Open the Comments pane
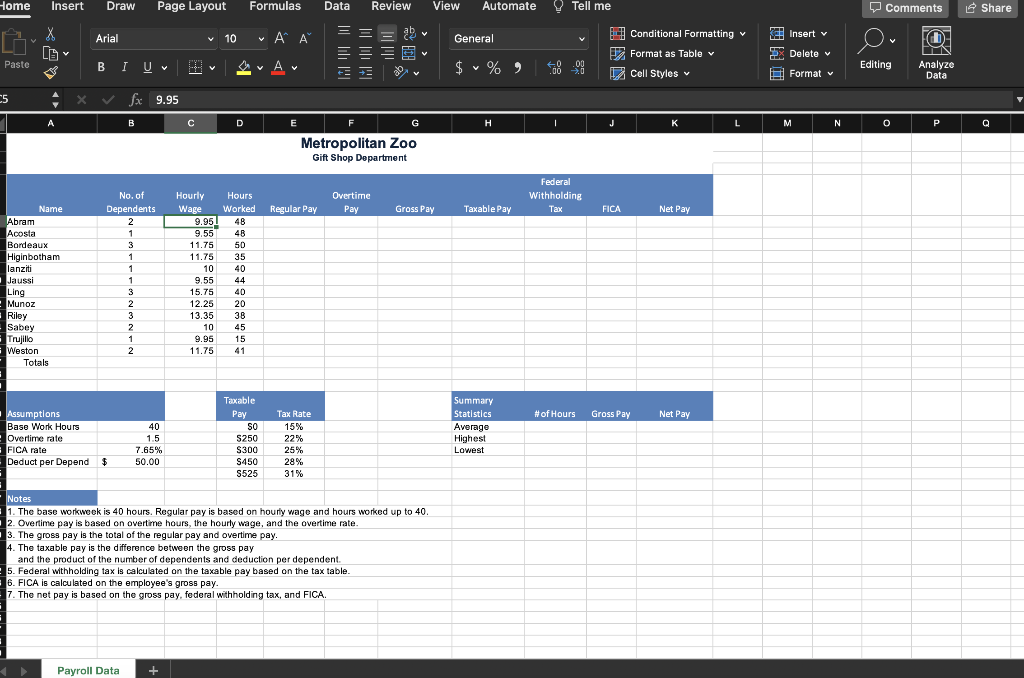 905,8
